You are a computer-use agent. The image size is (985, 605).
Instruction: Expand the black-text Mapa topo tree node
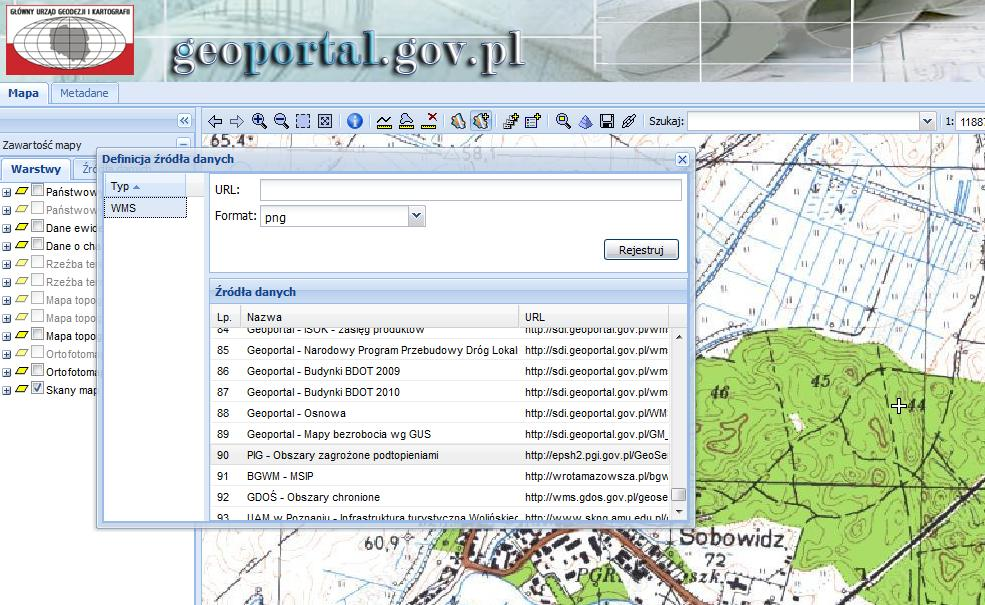tap(6, 336)
